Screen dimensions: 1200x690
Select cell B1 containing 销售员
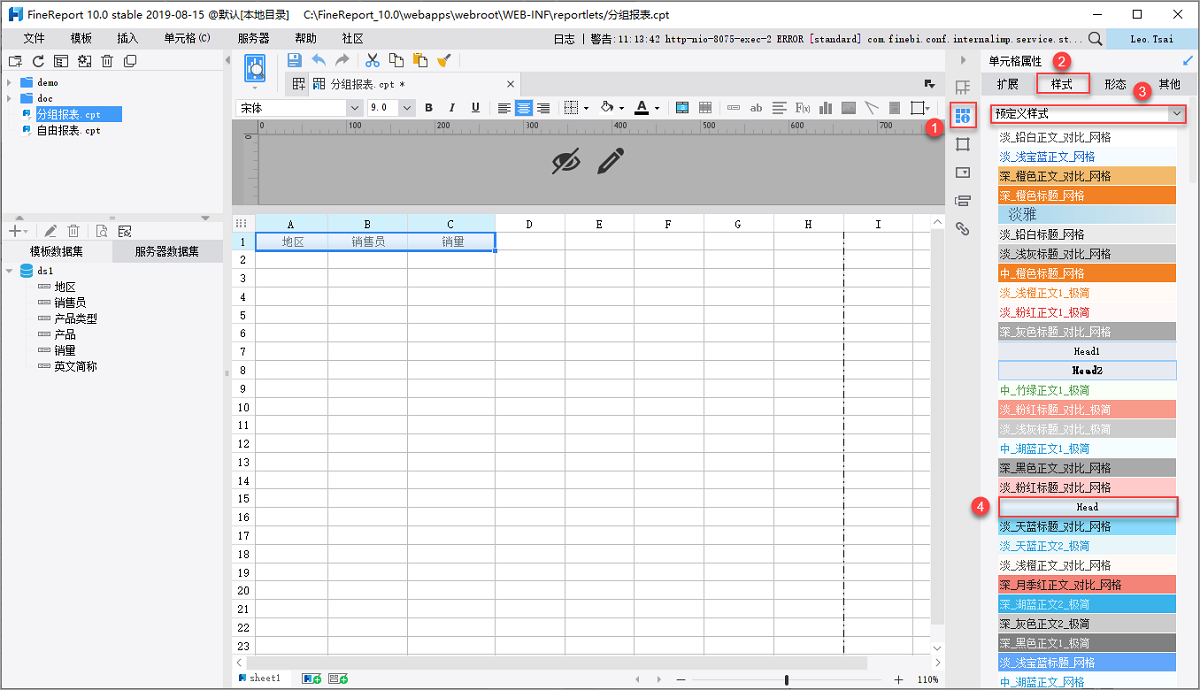(367, 242)
